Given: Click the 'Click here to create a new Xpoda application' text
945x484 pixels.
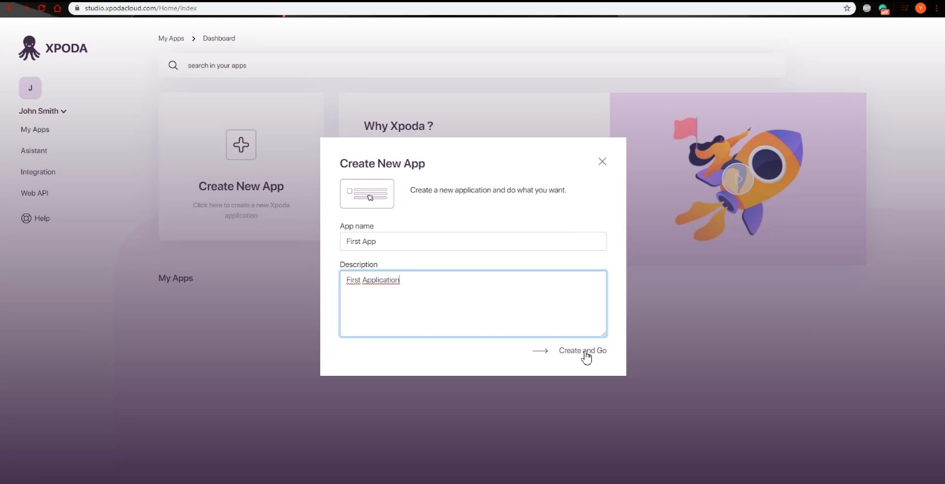Looking at the screenshot, I should (241, 210).
